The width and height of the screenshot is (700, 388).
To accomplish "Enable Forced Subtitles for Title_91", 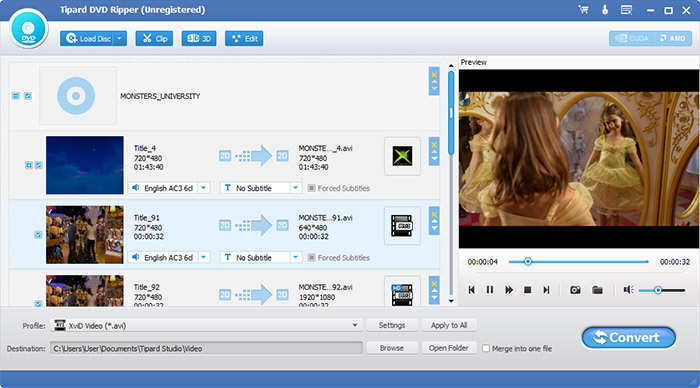I will point(312,258).
